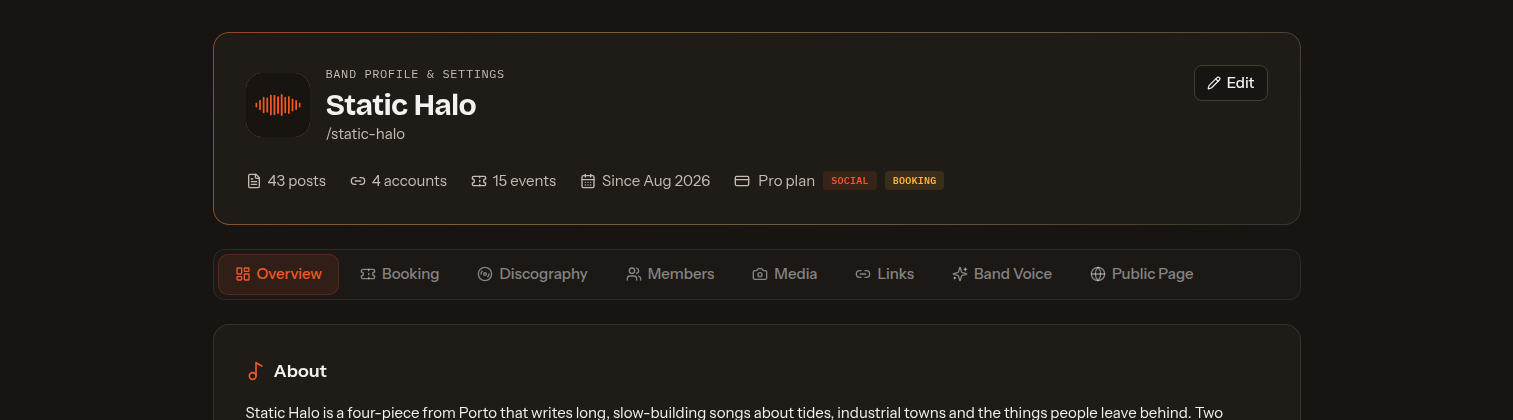Click the Static Halo waveform logo

[278, 105]
